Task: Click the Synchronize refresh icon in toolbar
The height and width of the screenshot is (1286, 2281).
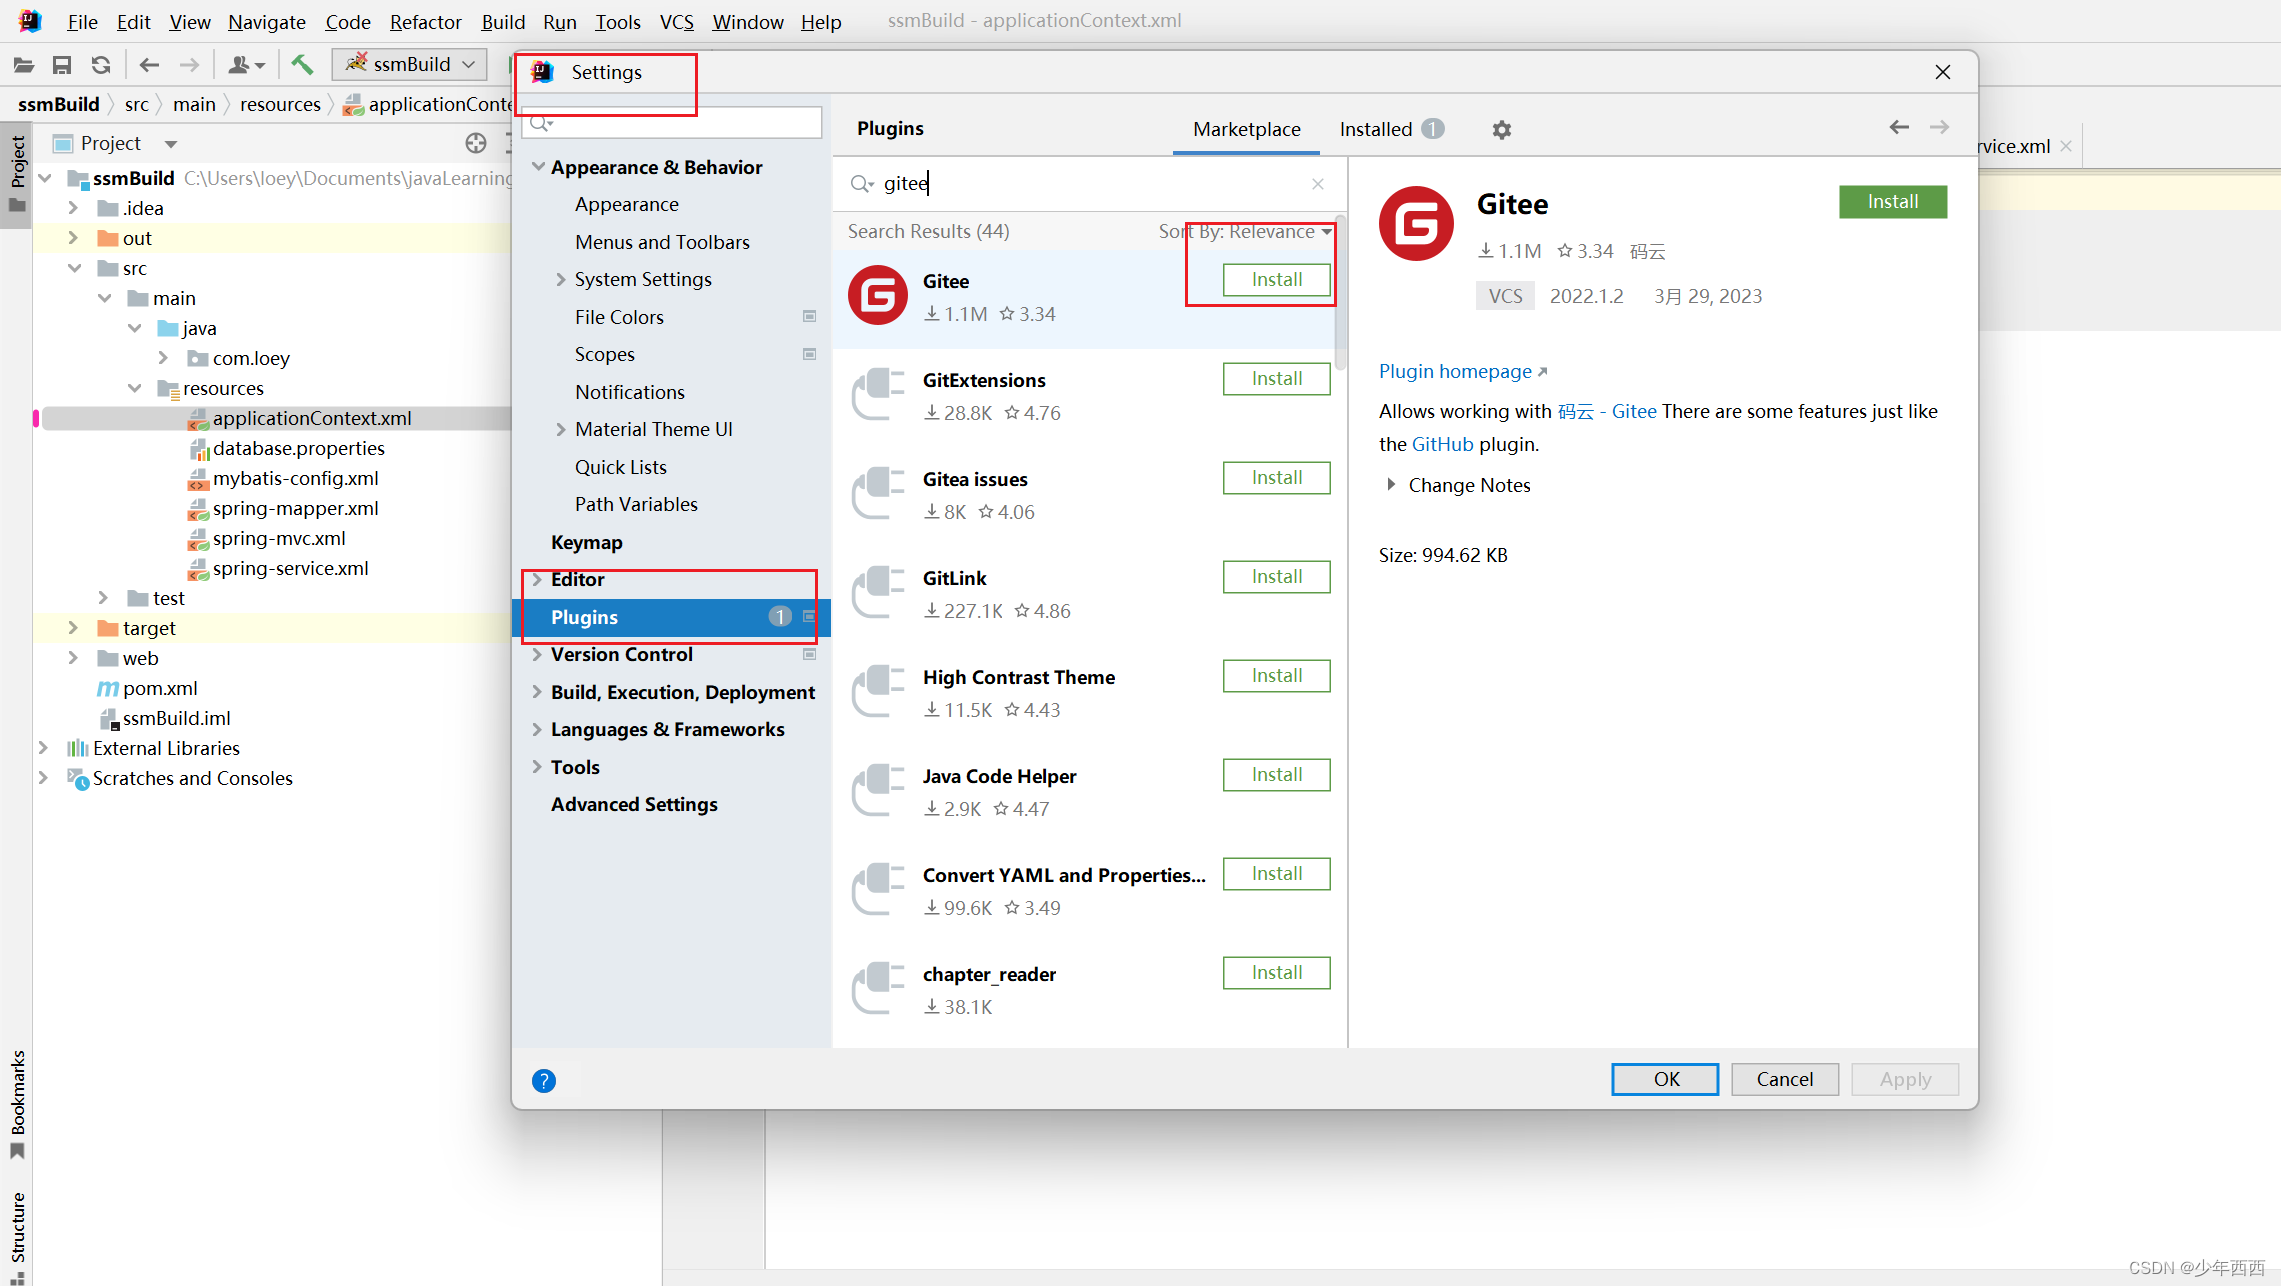Action: pos(101,65)
